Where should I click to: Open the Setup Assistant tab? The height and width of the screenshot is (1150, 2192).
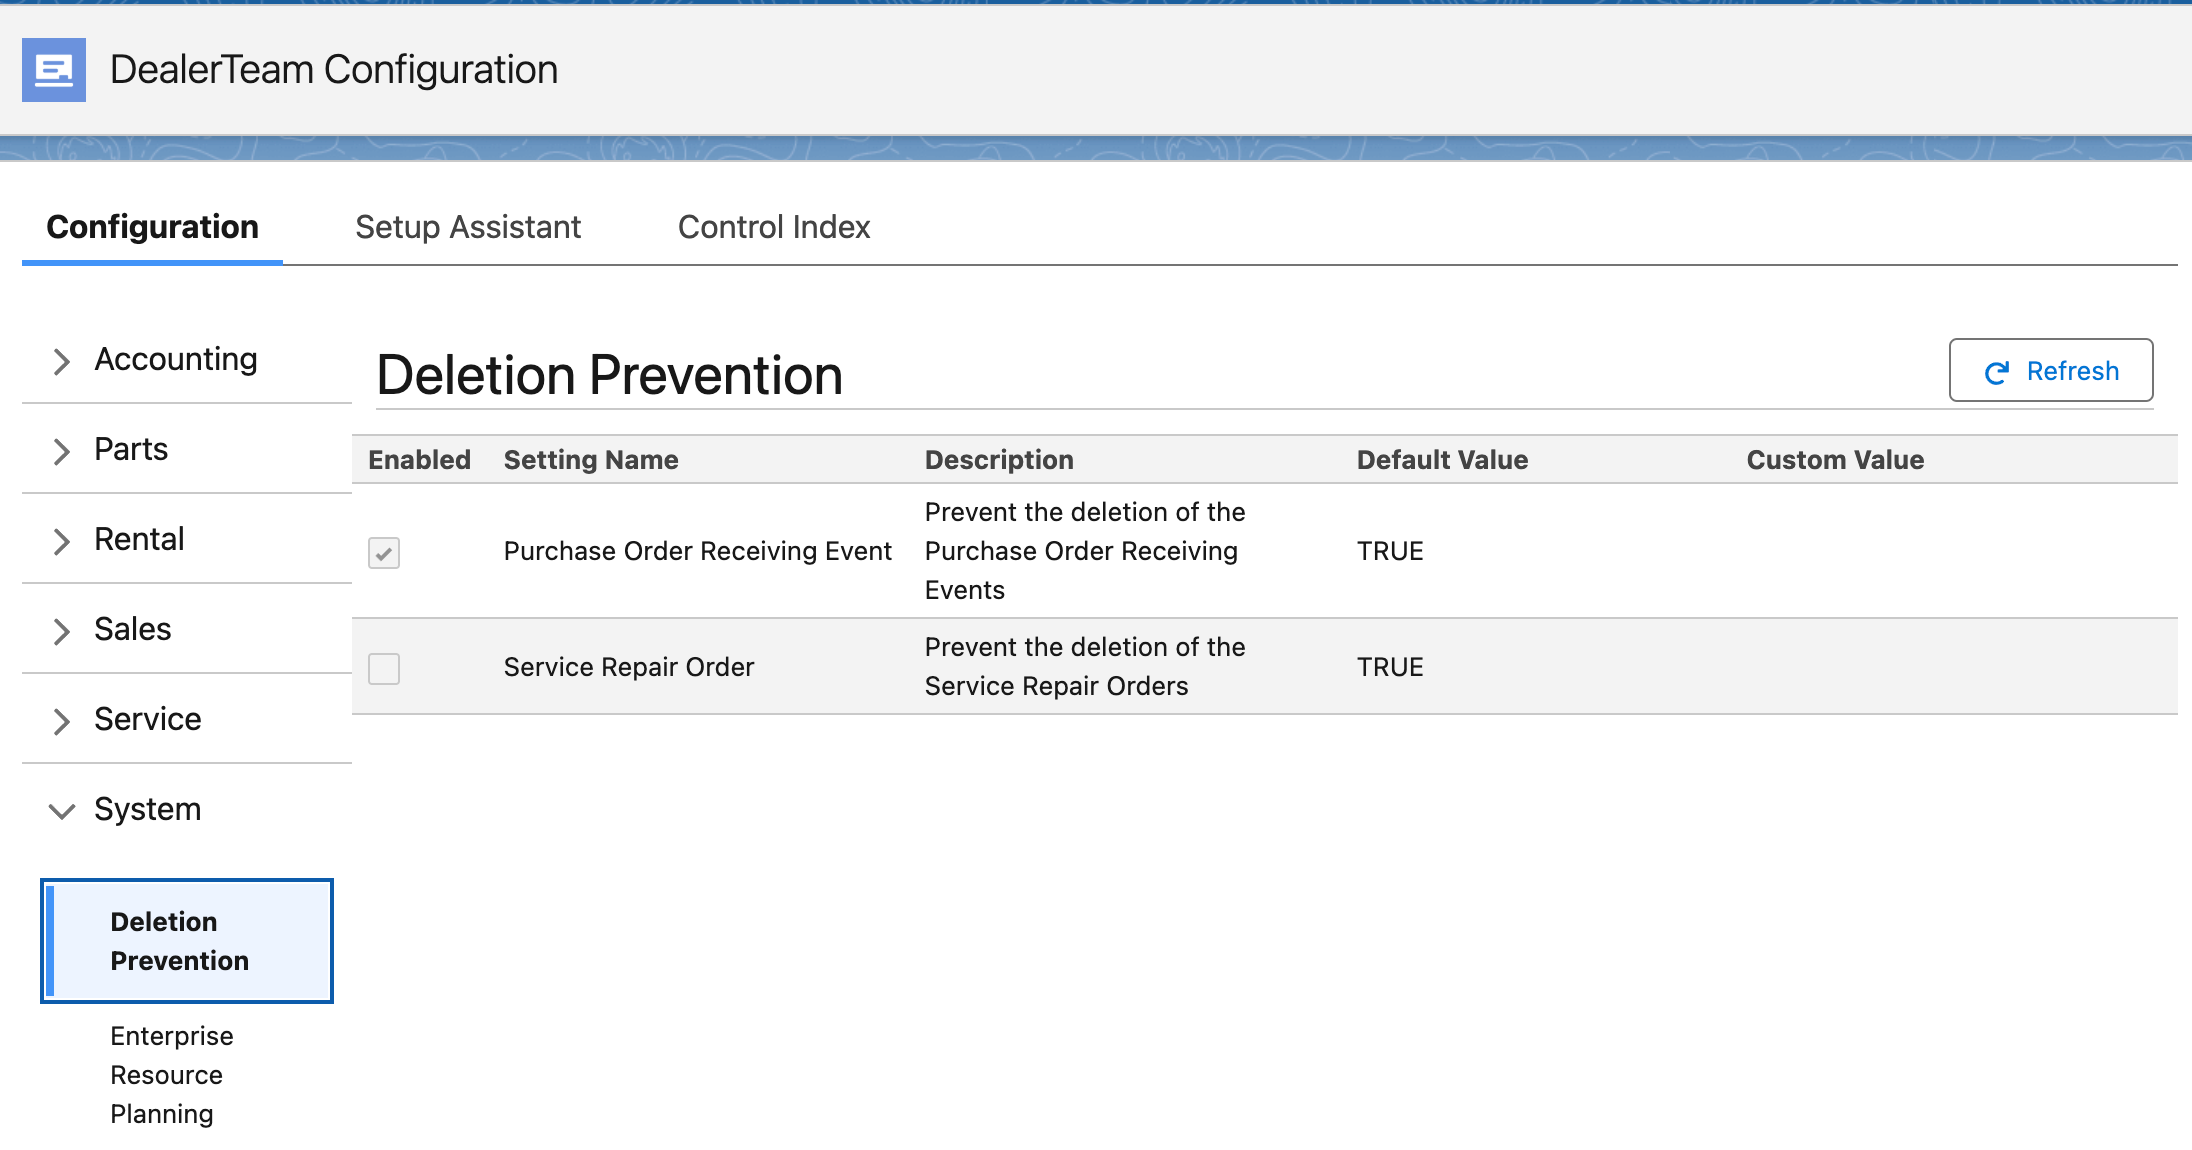(x=468, y=227)
